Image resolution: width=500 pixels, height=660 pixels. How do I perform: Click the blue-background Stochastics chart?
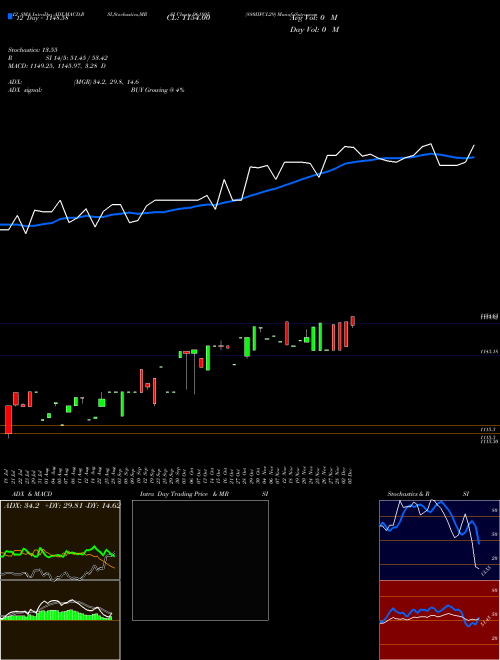(x=439, y=540)
